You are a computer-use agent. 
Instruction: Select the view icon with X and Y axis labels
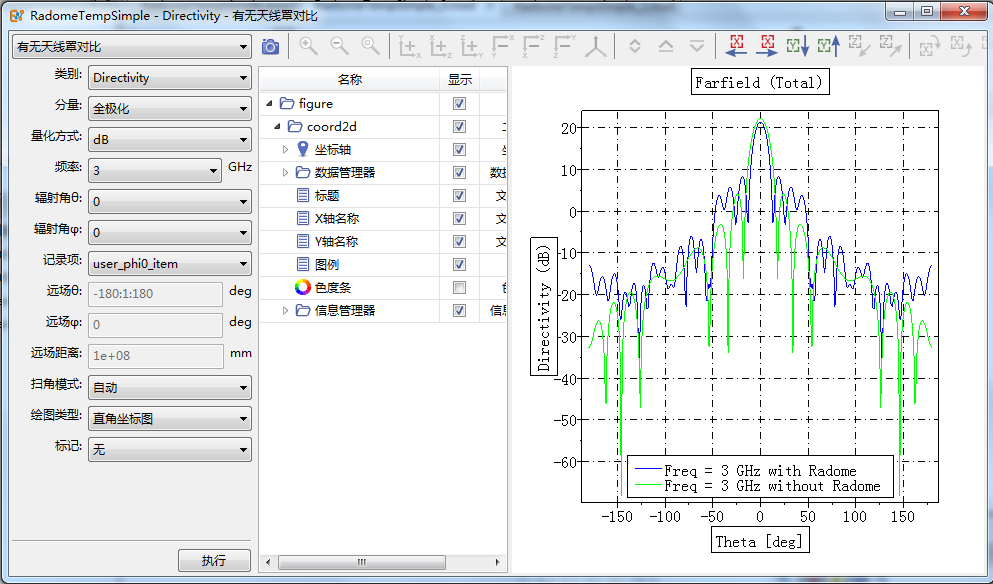pyautogui.click(x=503, y=46)
